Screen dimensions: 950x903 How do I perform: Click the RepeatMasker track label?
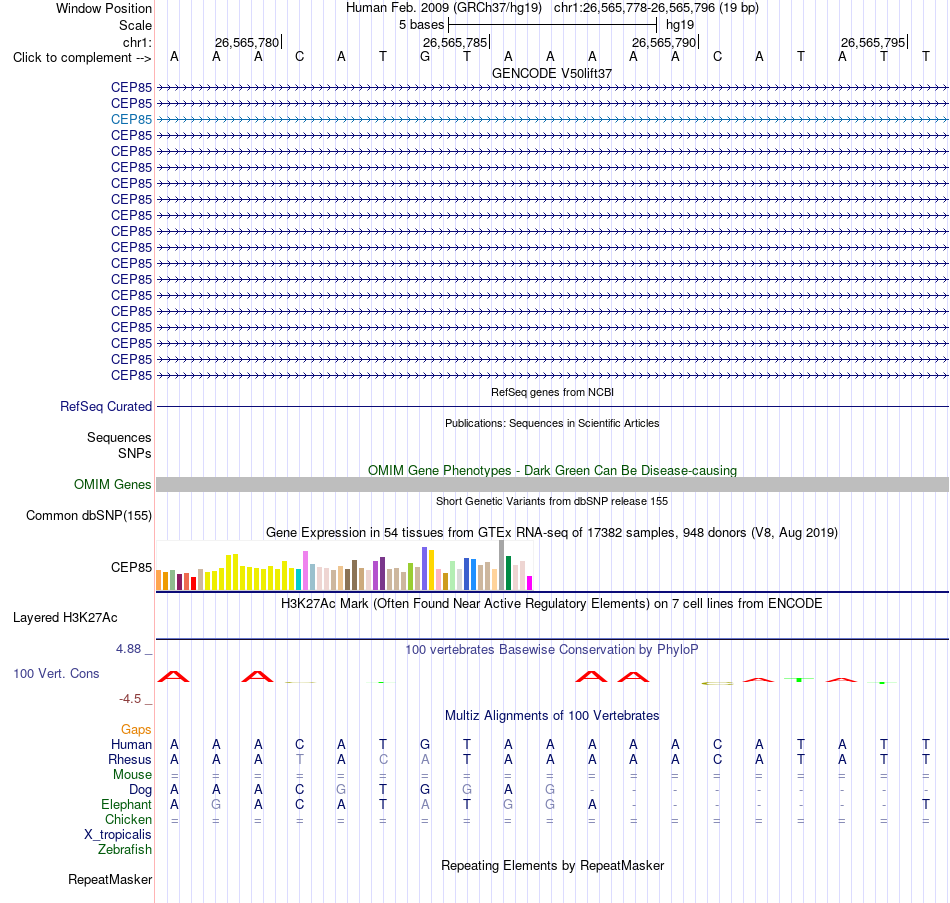(x=110, y=879)
